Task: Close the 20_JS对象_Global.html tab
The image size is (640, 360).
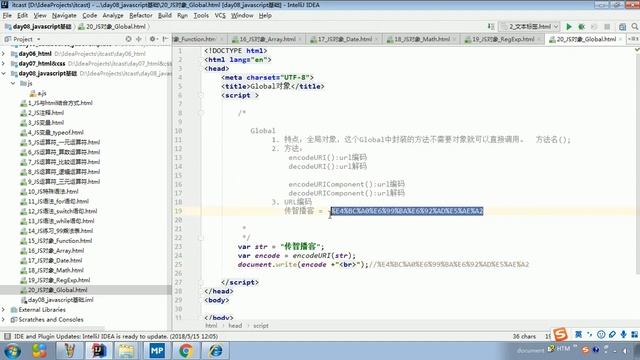Action: pos(620,39)
